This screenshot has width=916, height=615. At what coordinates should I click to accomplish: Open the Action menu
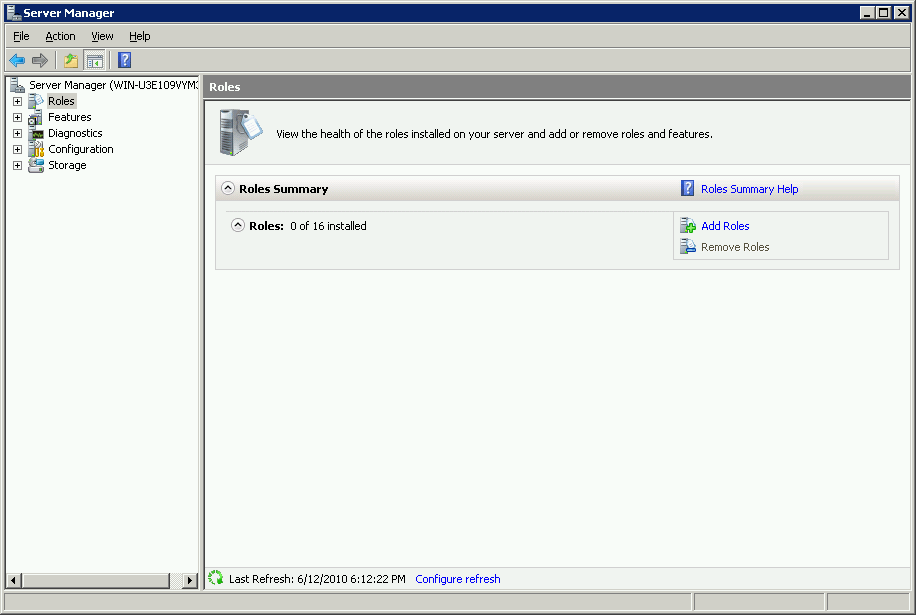[60, 36]
